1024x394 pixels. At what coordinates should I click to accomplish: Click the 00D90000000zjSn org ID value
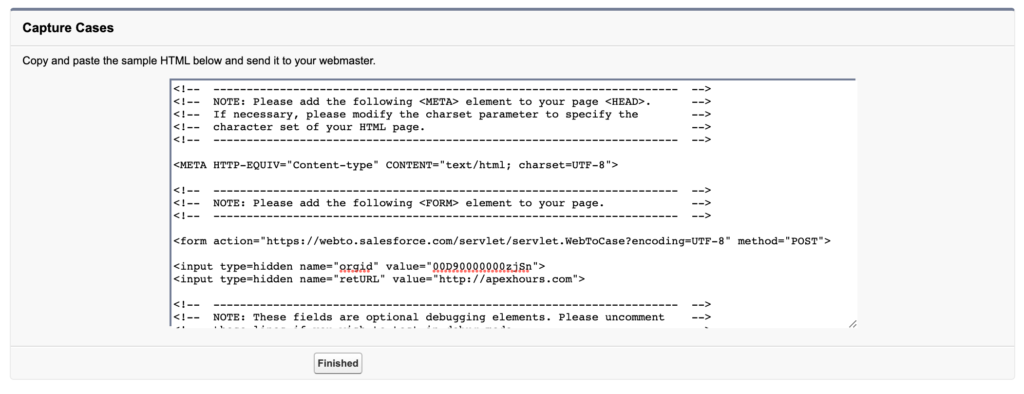481,267
